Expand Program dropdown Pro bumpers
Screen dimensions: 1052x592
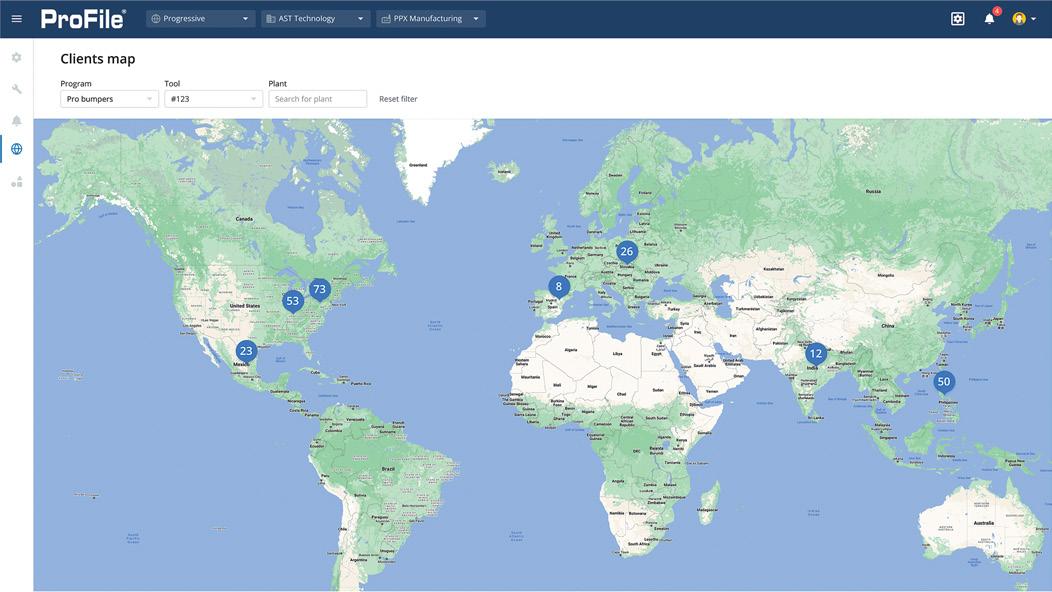(x=109, y=99)
